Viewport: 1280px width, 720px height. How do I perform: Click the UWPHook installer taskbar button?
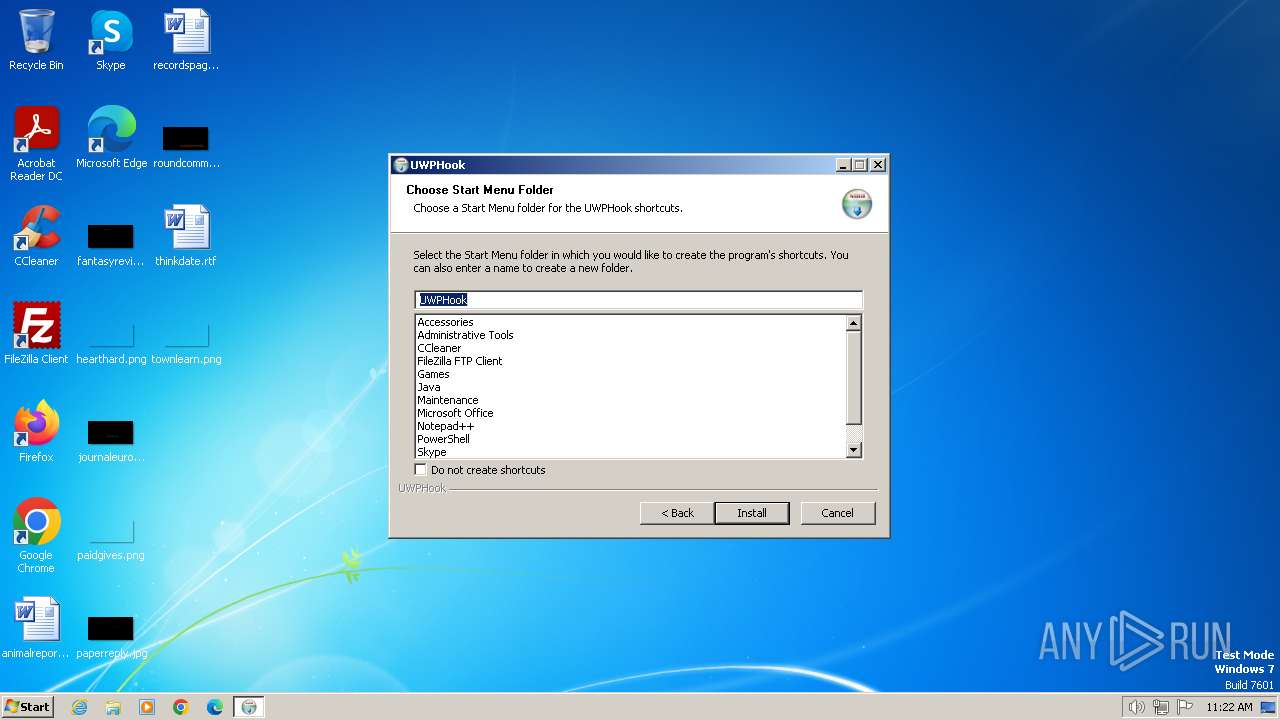(249, 707)
